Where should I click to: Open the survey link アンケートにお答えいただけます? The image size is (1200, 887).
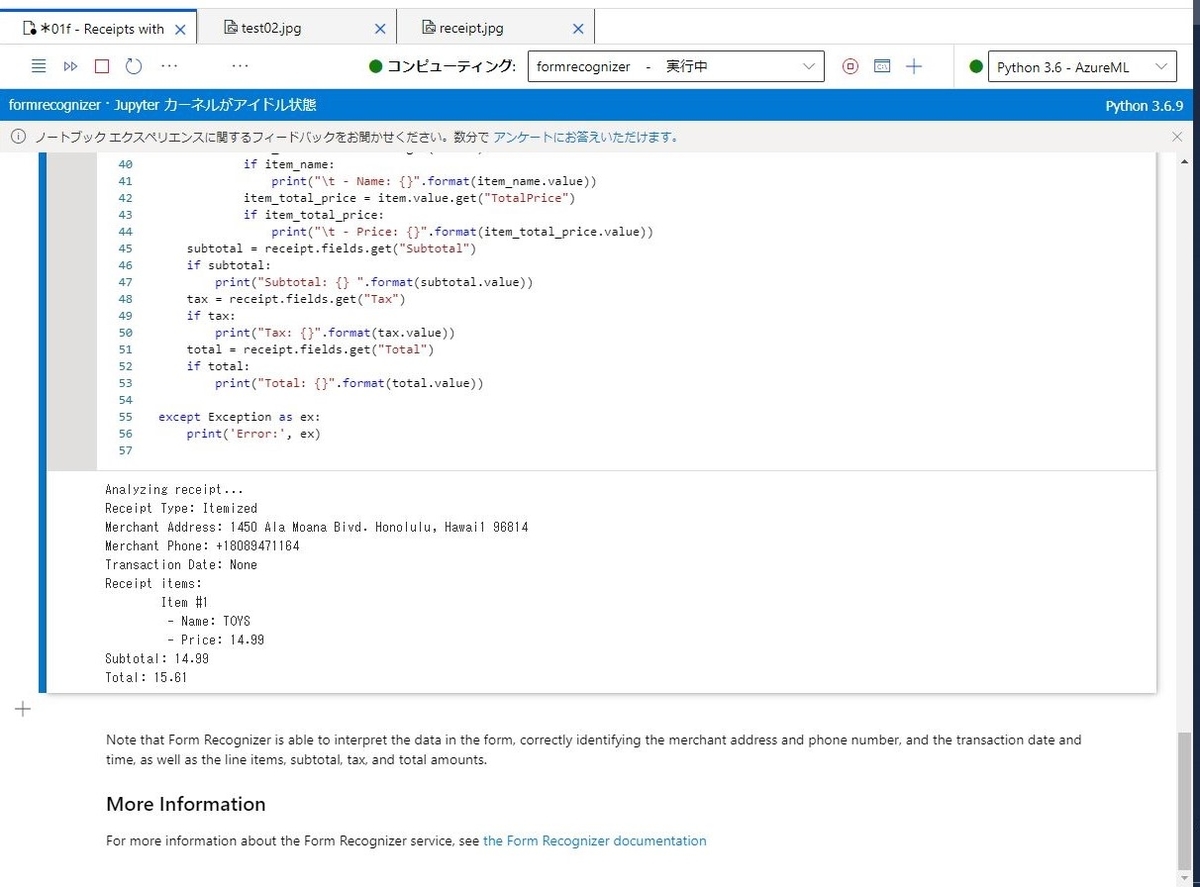tap(587, 137)
